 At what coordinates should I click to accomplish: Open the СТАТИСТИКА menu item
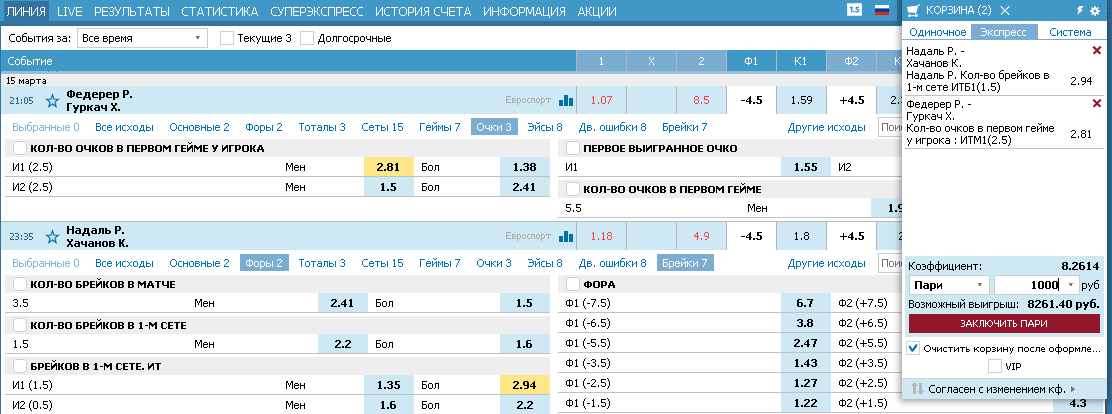pyautogui.click(x=220, y=11)
